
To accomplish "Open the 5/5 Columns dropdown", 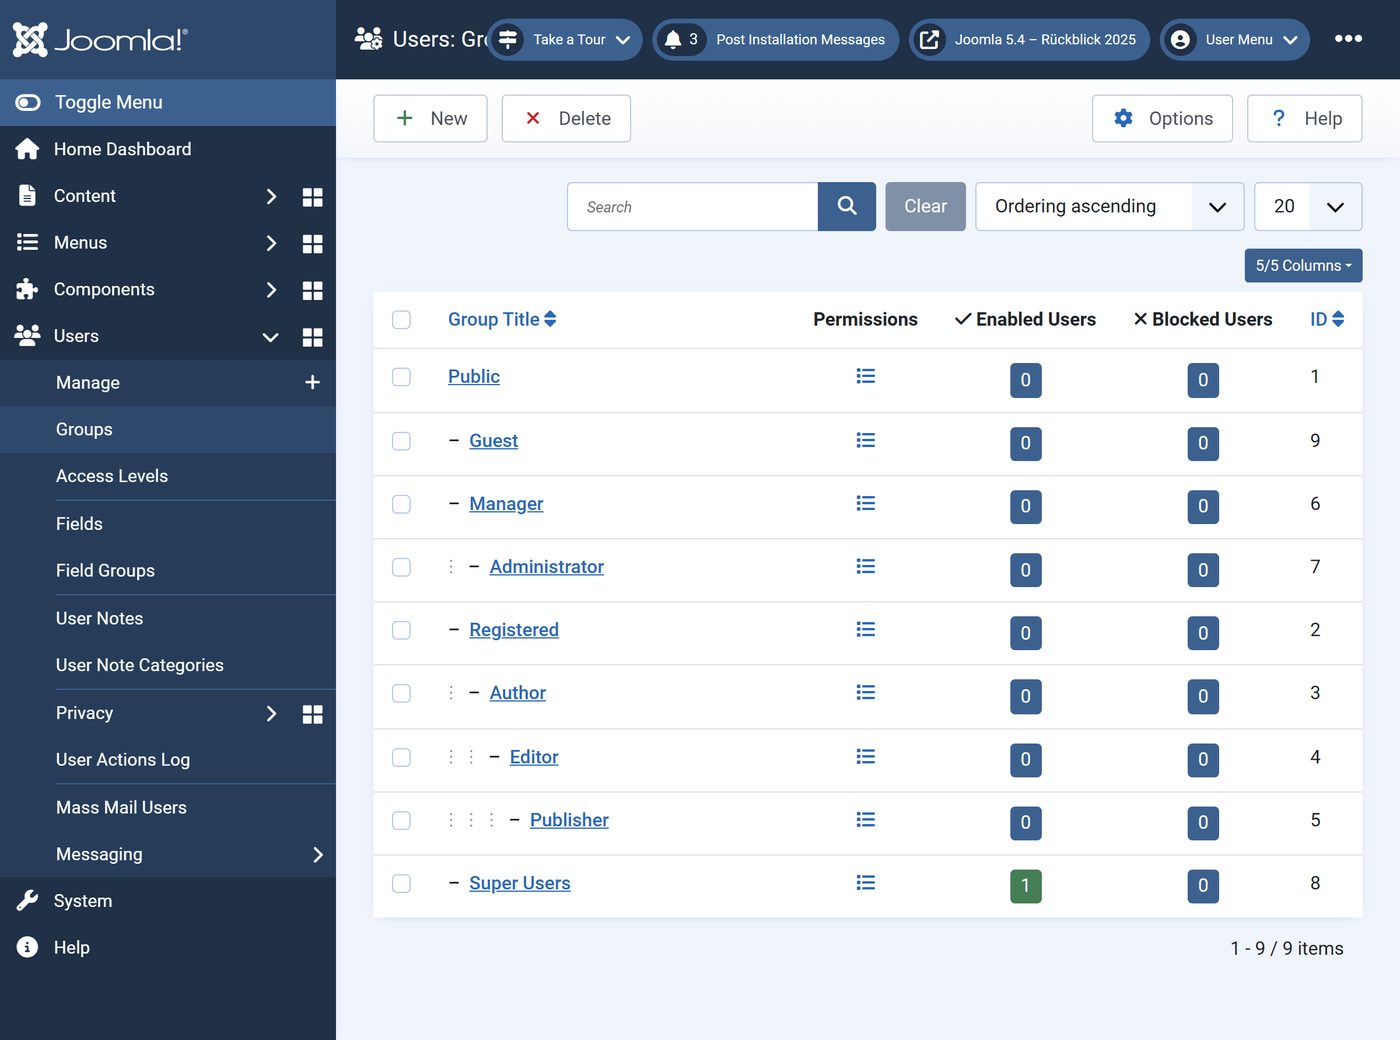I will 1303,265.
